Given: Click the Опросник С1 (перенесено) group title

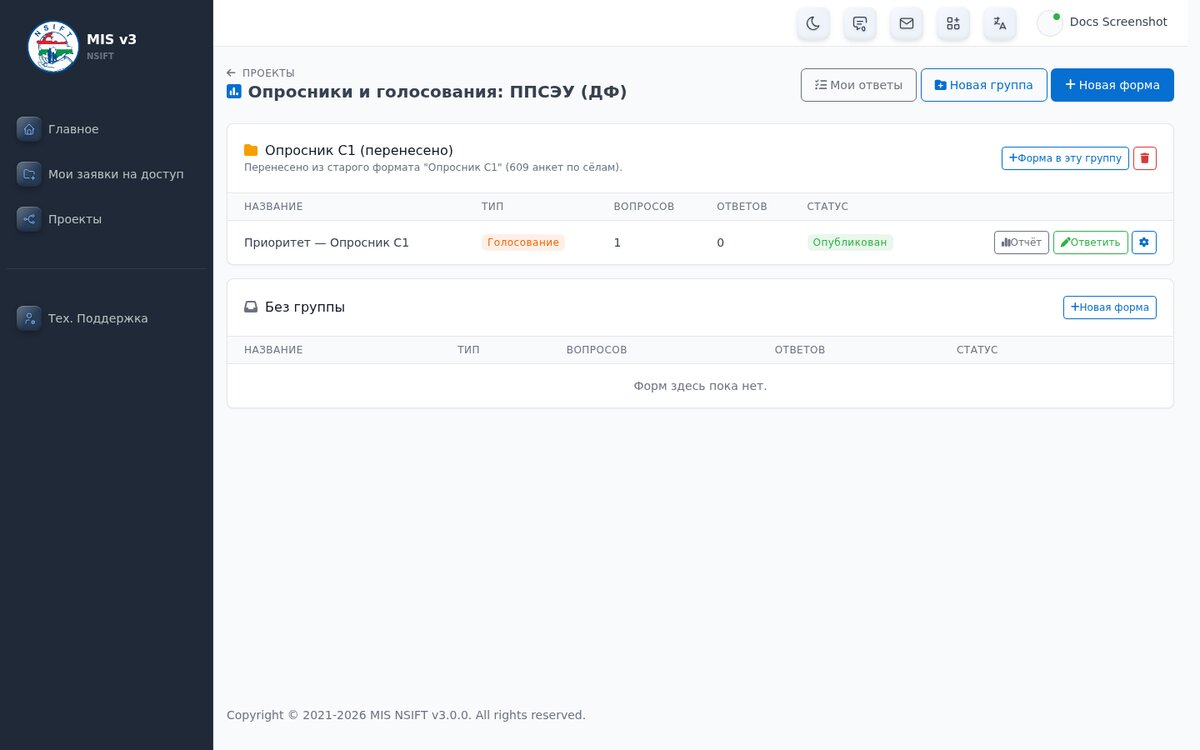Looking at the screenshot, I should click(x=359, y=150).
